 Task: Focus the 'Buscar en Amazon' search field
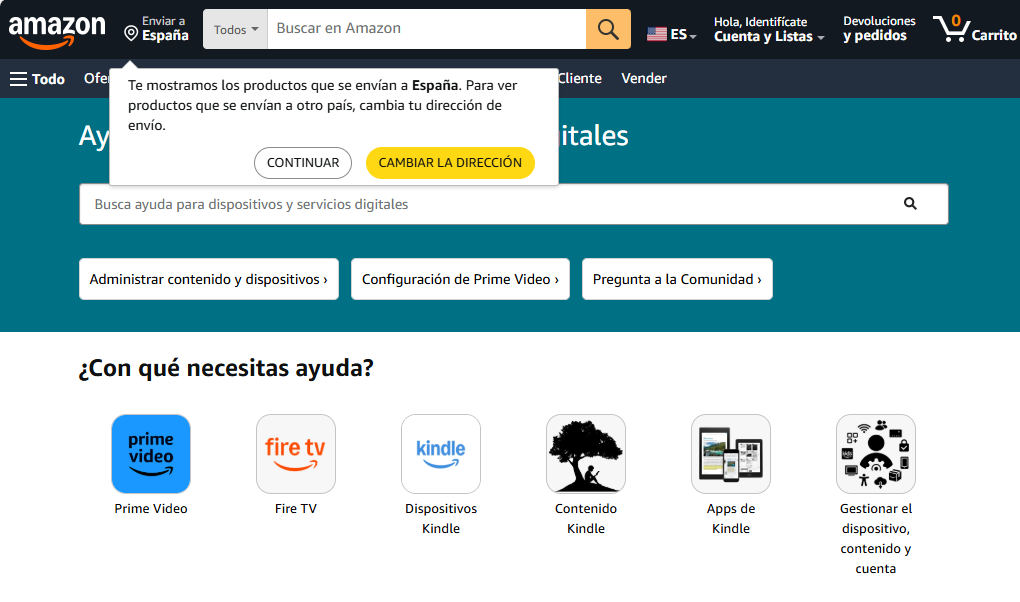click(x=427, y=29)
